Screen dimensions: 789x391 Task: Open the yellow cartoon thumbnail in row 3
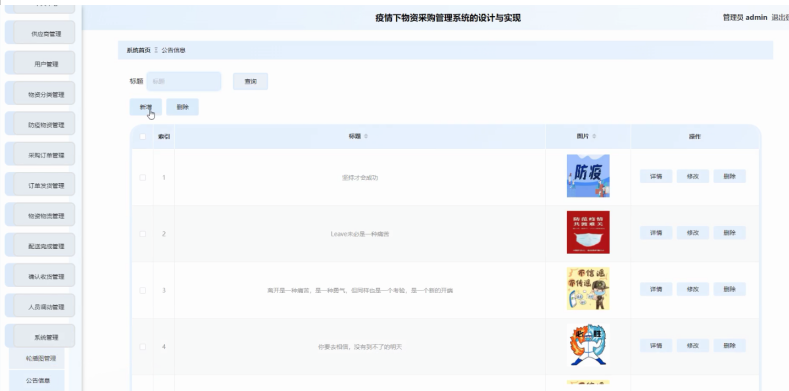(x=588, y=288)
